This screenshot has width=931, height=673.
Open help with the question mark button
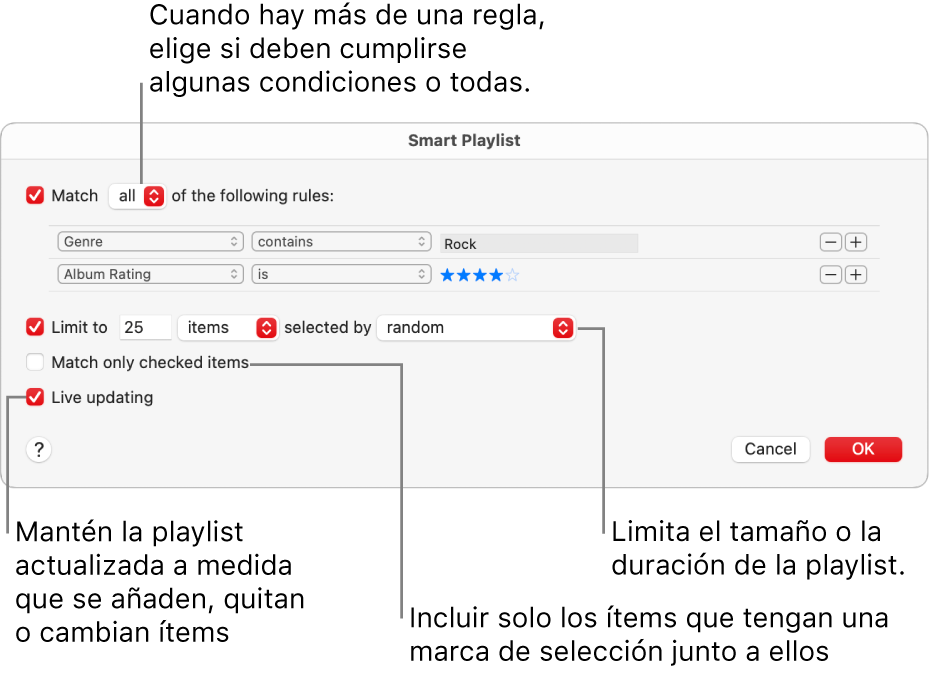39,450
